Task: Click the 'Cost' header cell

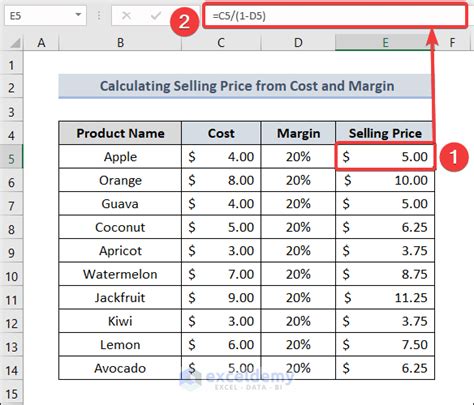Action: coord(221,133)
